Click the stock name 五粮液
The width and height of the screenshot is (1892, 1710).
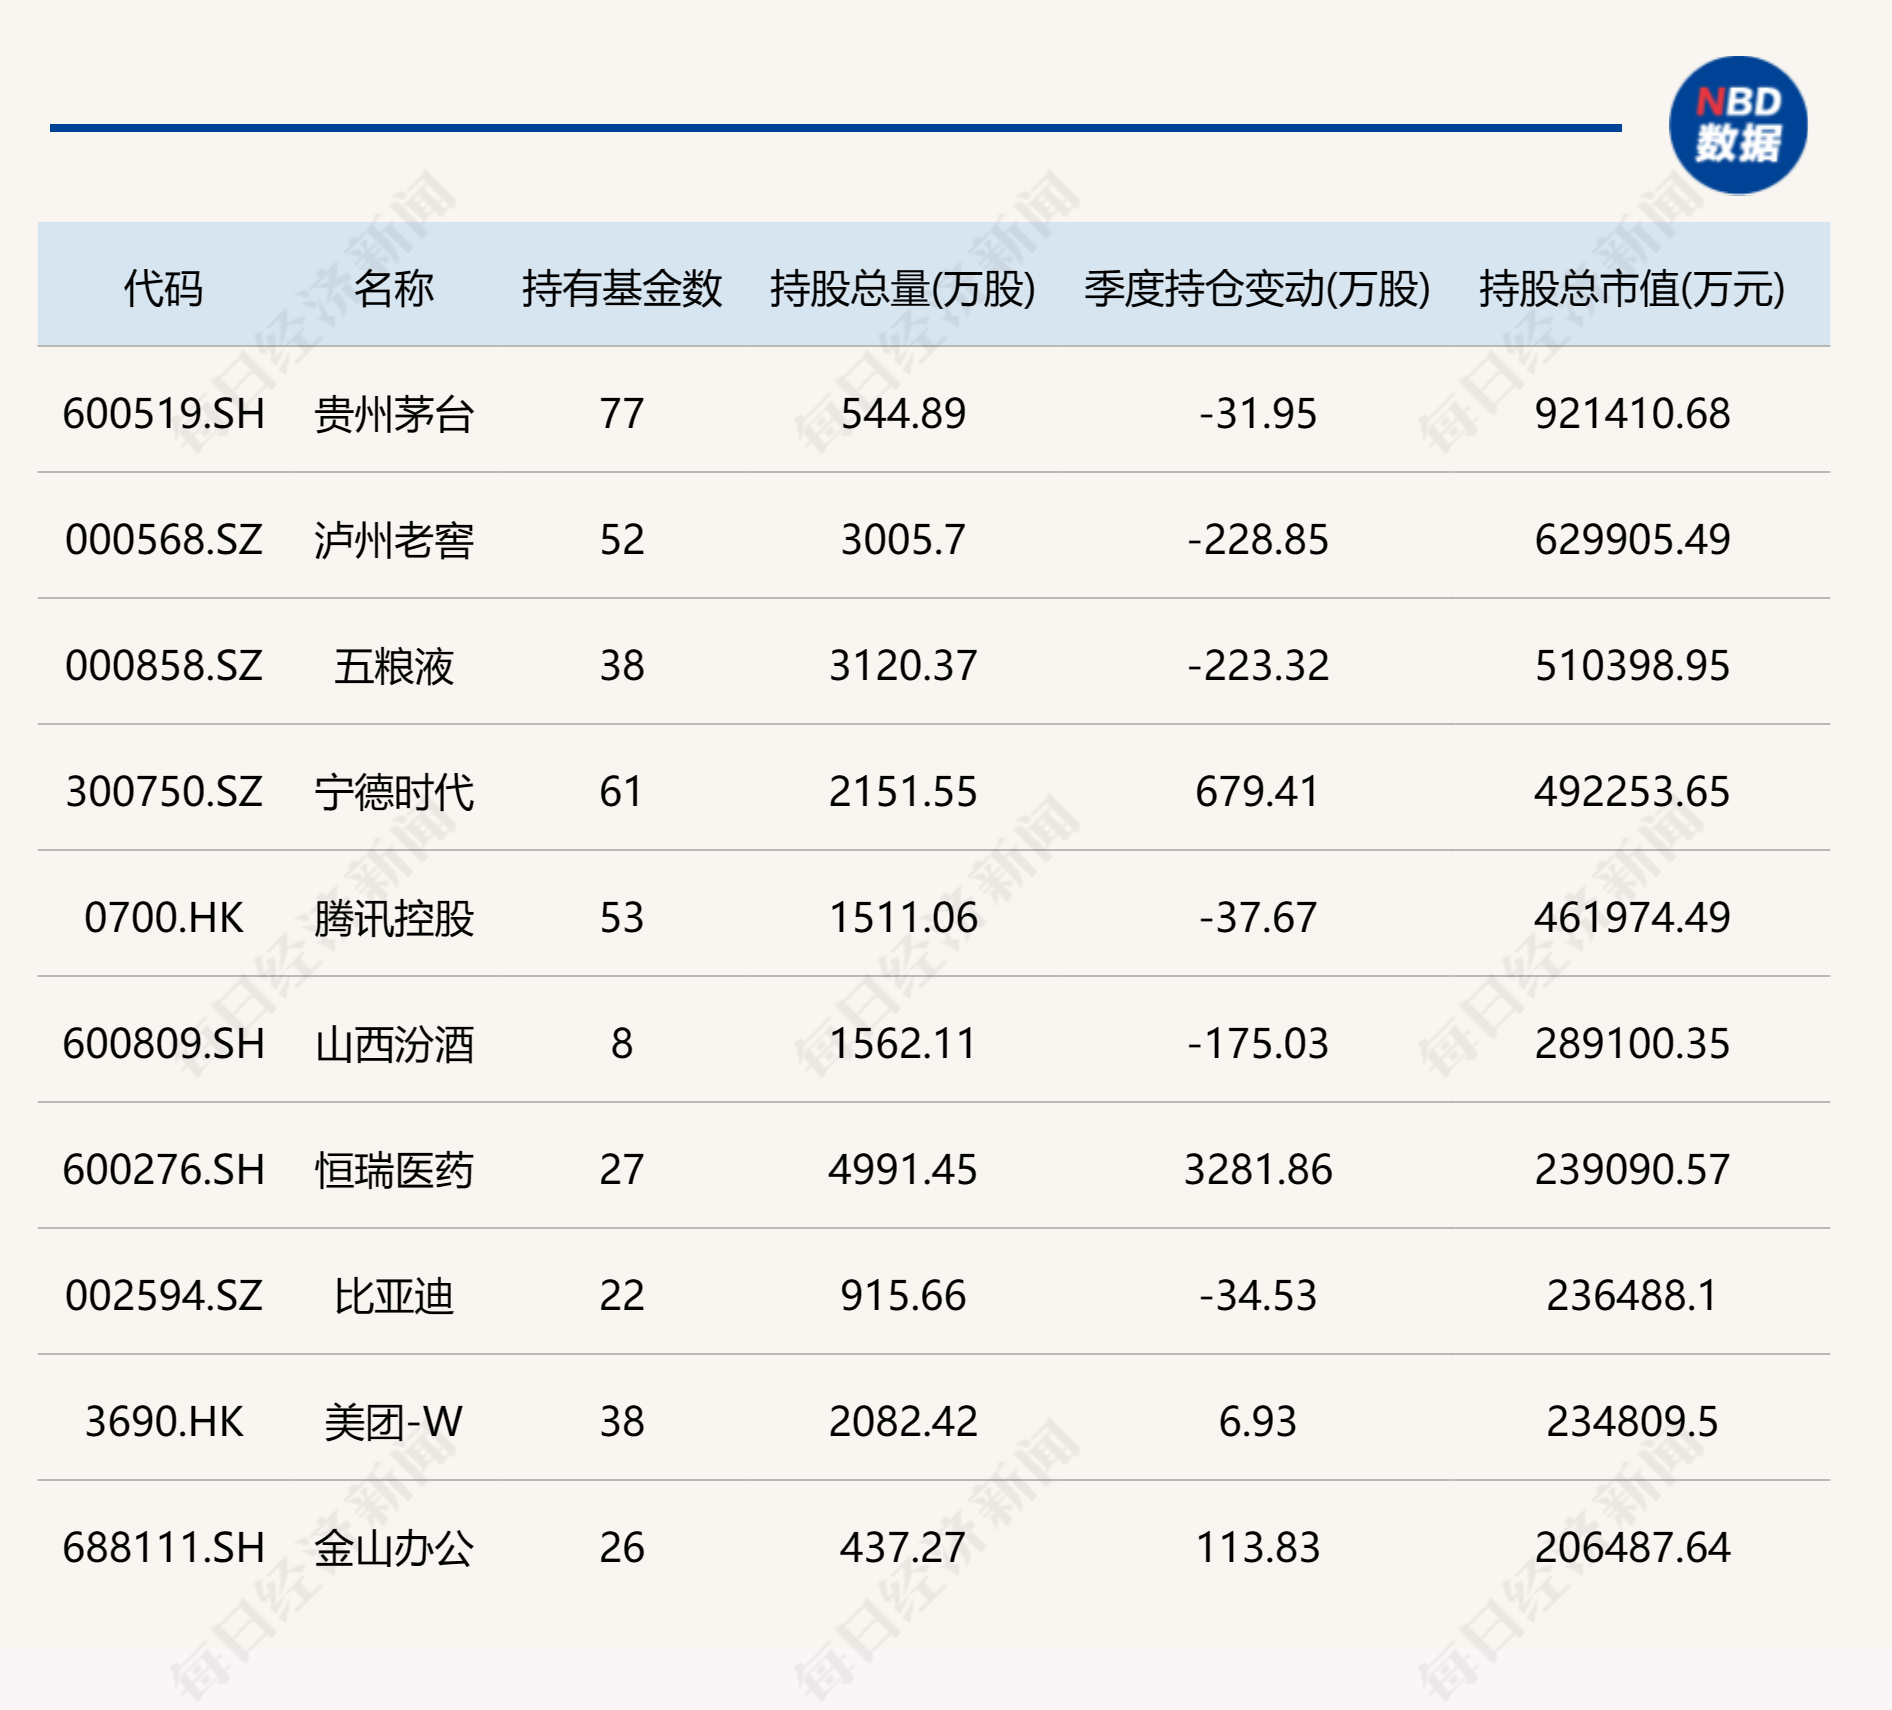(x=393, y=666)
